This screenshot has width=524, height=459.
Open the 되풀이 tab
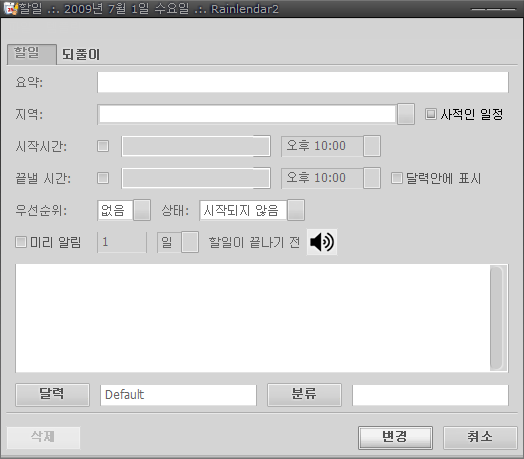pyautogui.click(x=81, y=54)
